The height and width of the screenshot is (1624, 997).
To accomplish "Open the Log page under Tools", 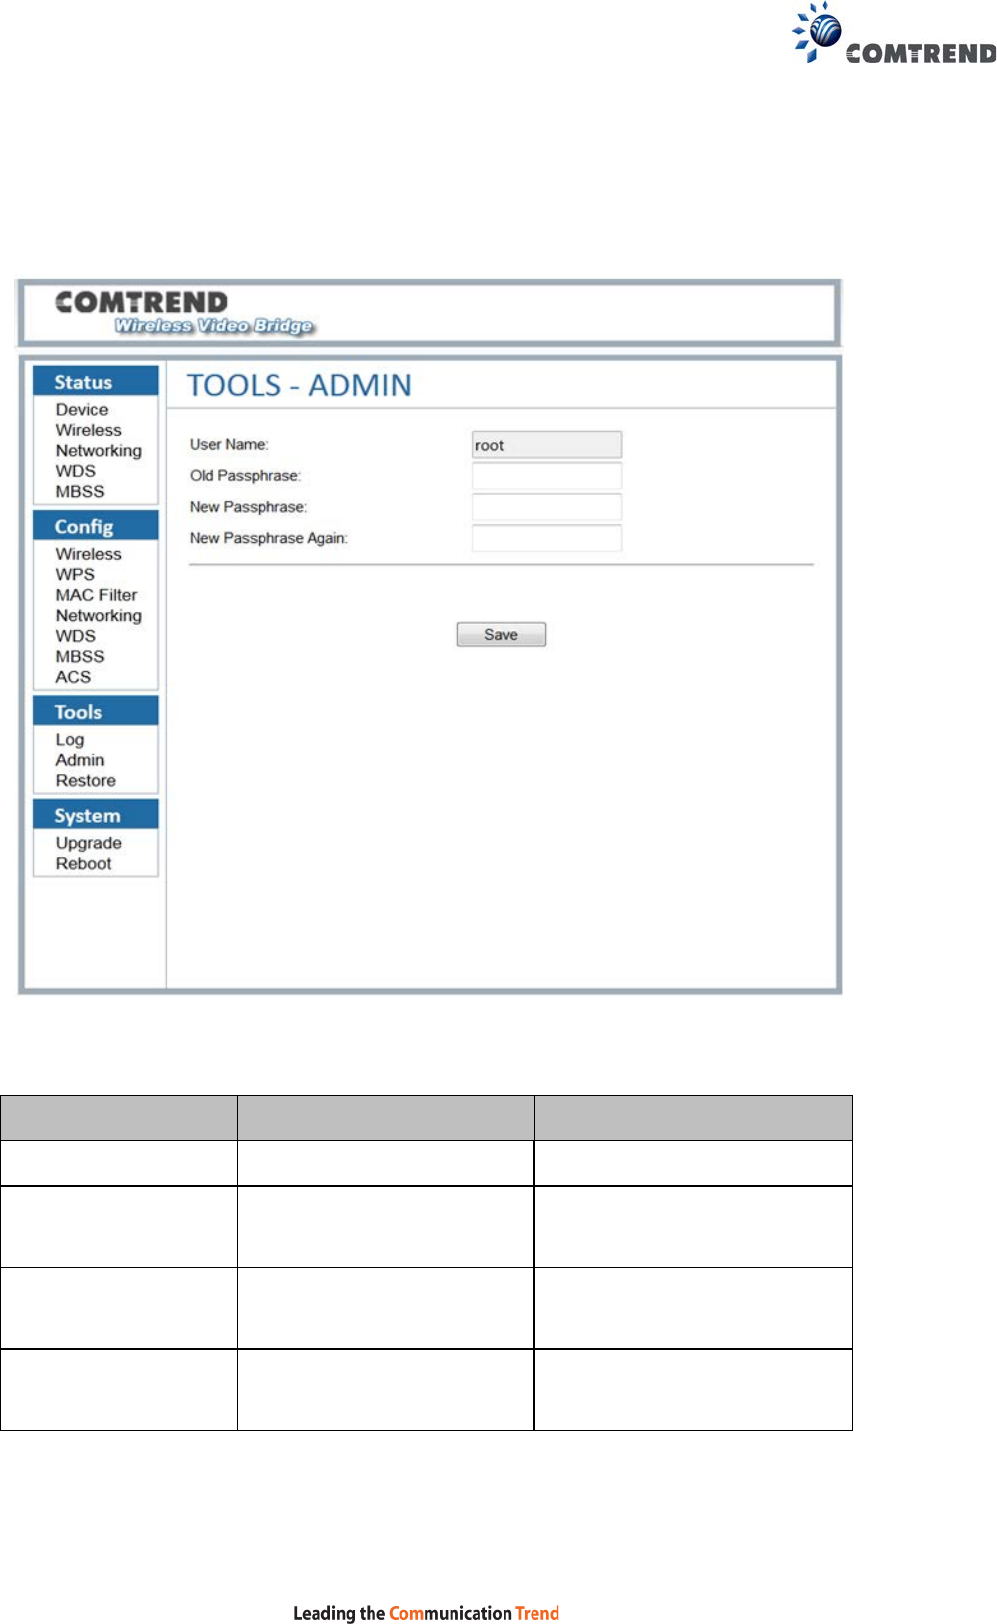I will tap(70, 740).
